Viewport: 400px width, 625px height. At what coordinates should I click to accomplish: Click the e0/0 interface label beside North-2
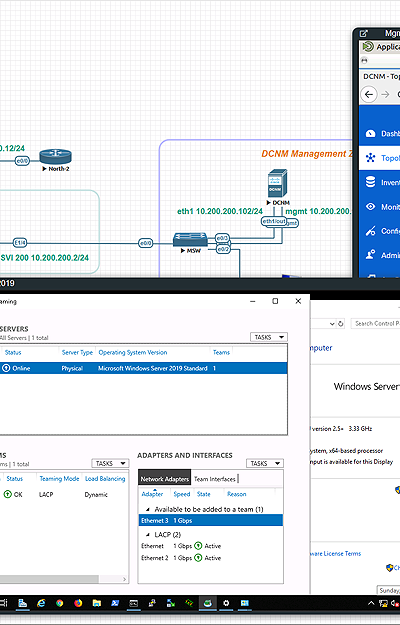pos(22,161)
